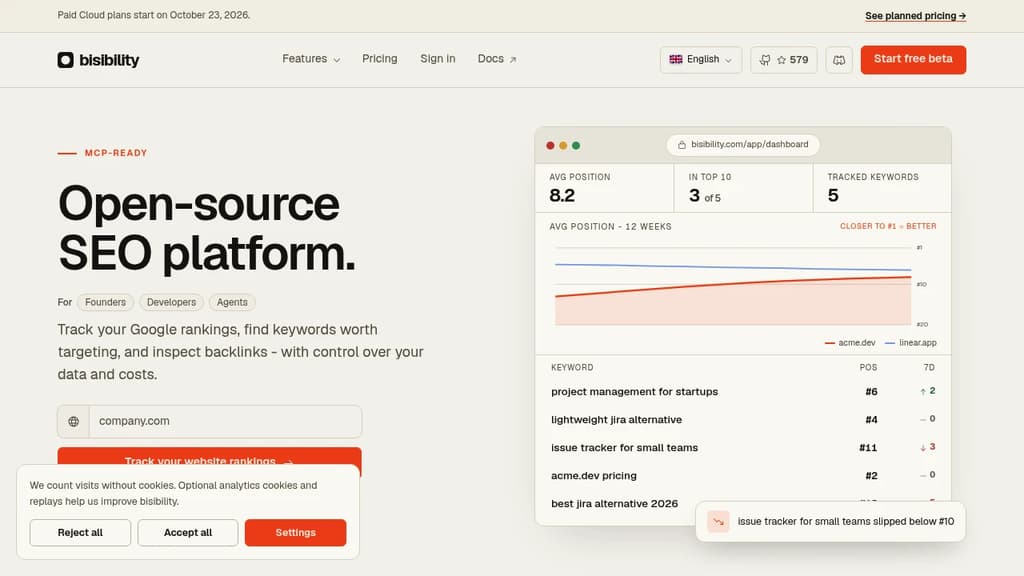Screen dimensions: 1024x576
Task: Click the Paid Cloud plans announcement text
Action: coord(153,15)
